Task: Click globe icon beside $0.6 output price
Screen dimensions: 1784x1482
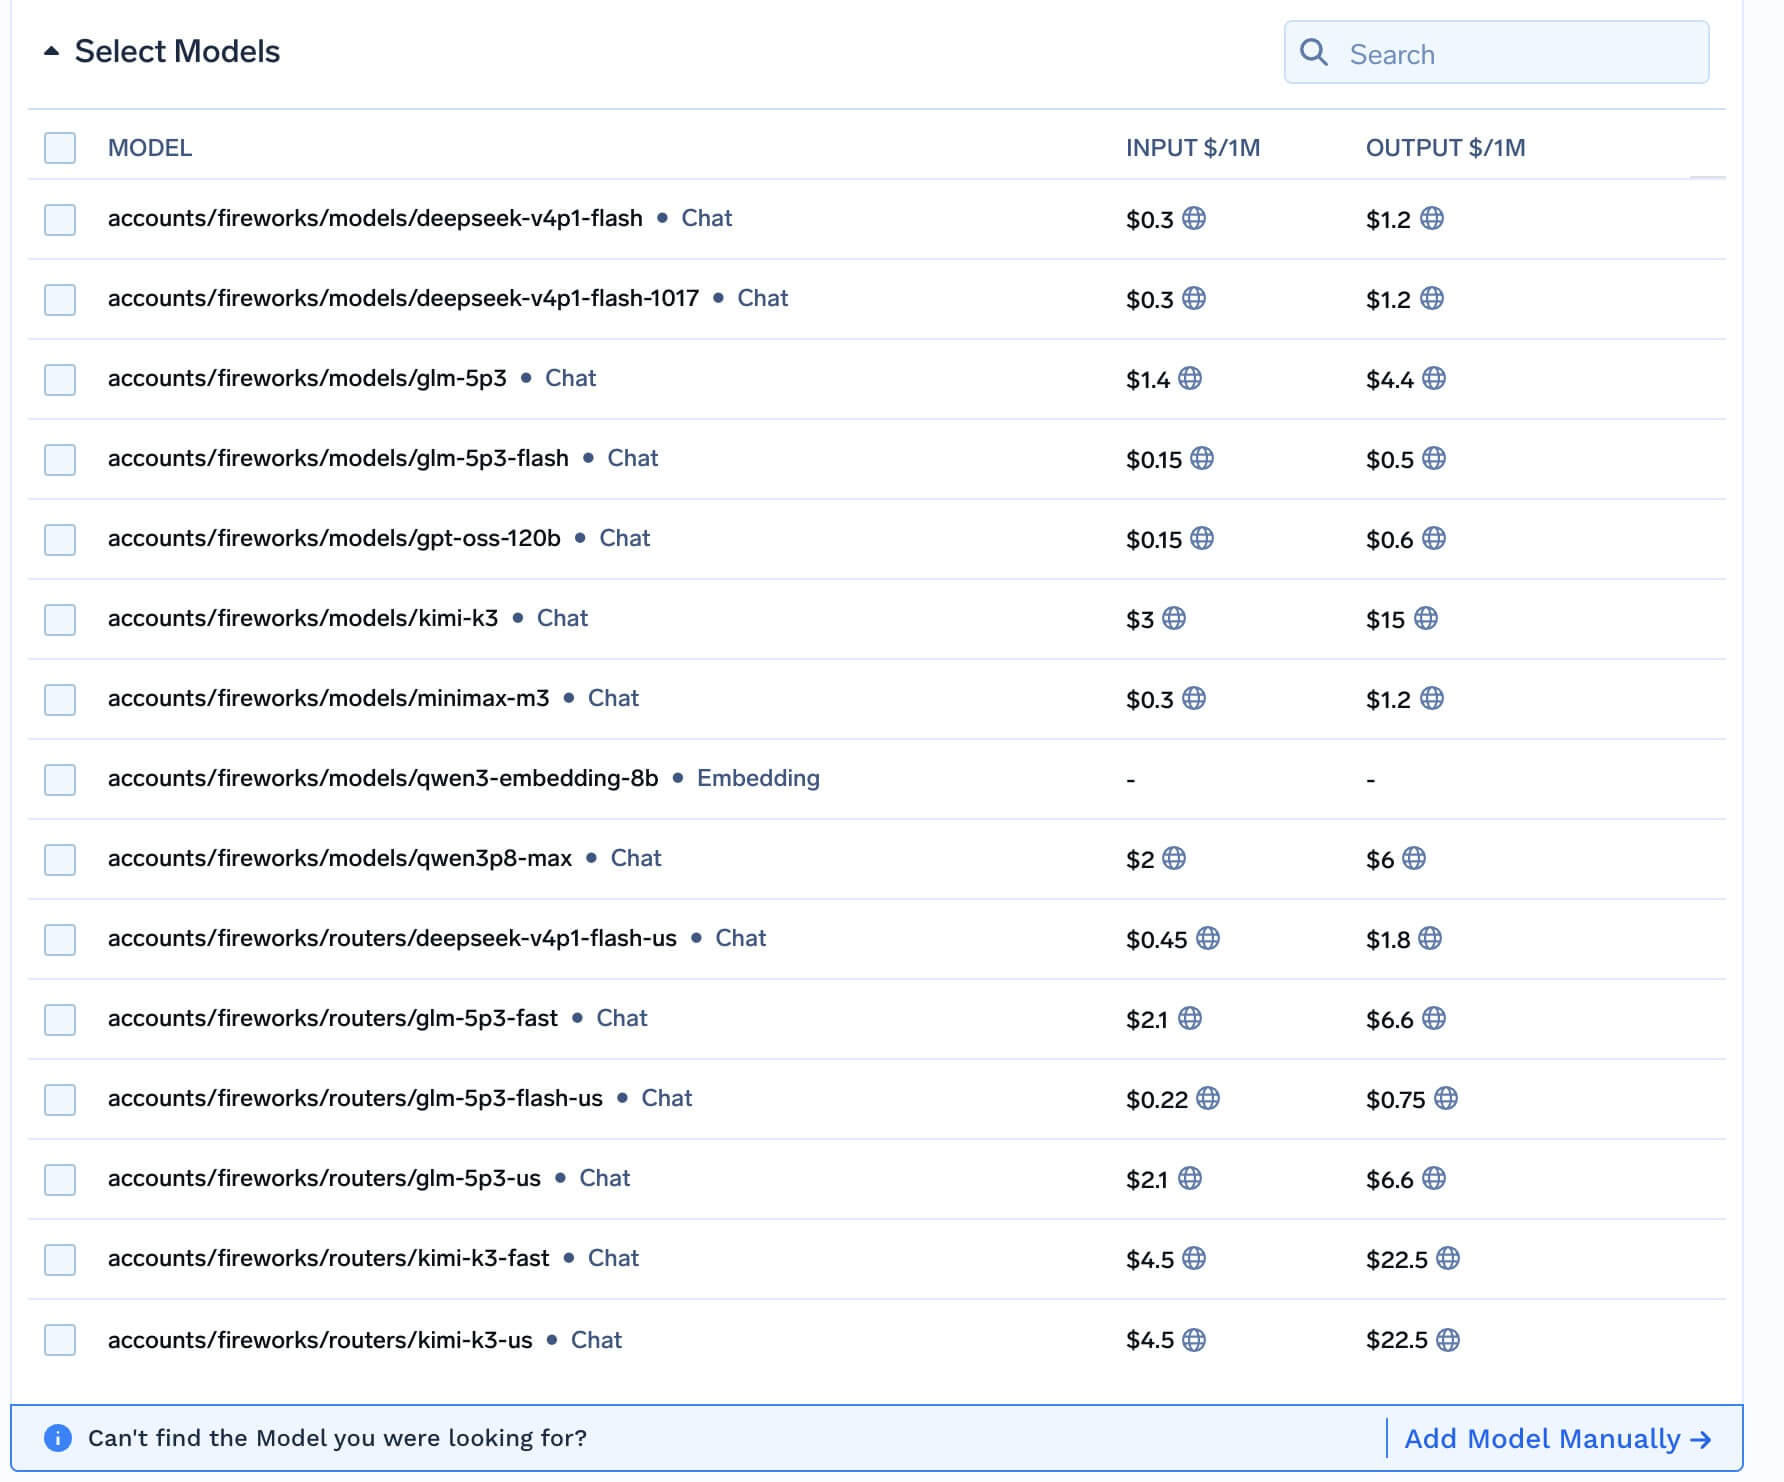Action: pos(1434,538)
